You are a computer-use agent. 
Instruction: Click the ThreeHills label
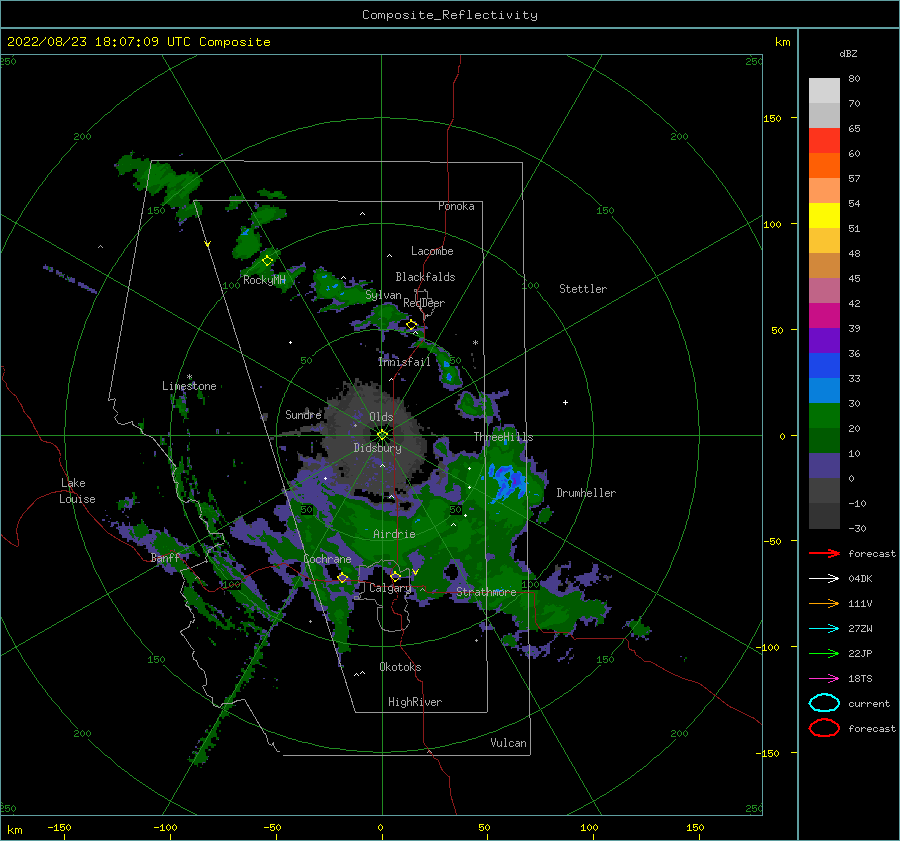[x=503, y=437]
